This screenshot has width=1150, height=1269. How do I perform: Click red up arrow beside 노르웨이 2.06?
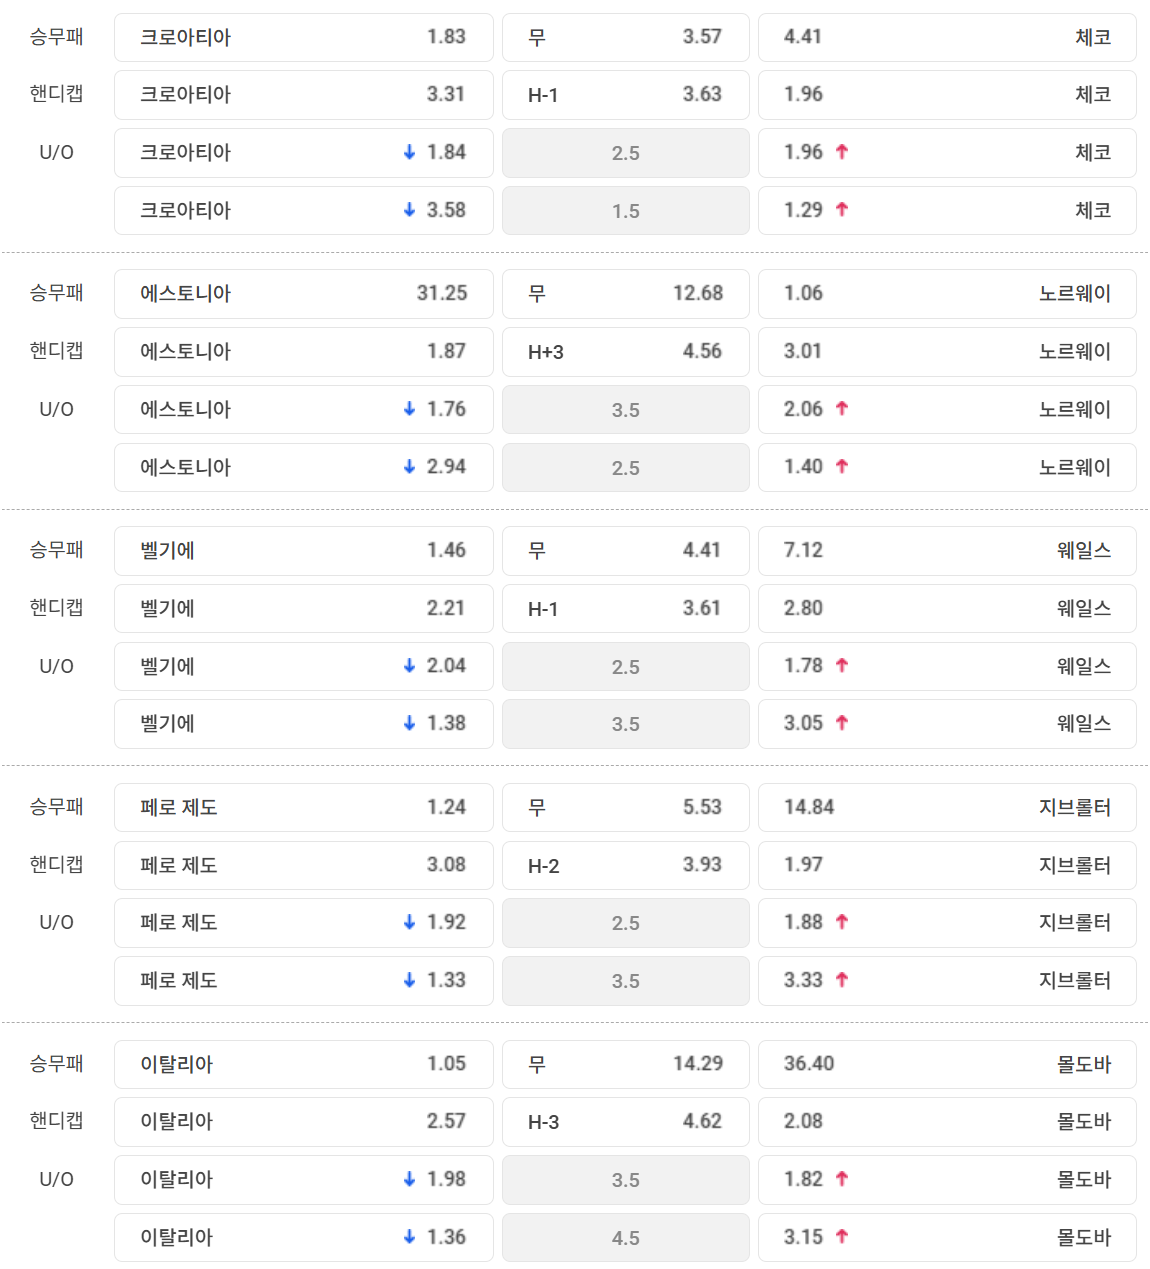pyautogui.click(x=842, y=409)
